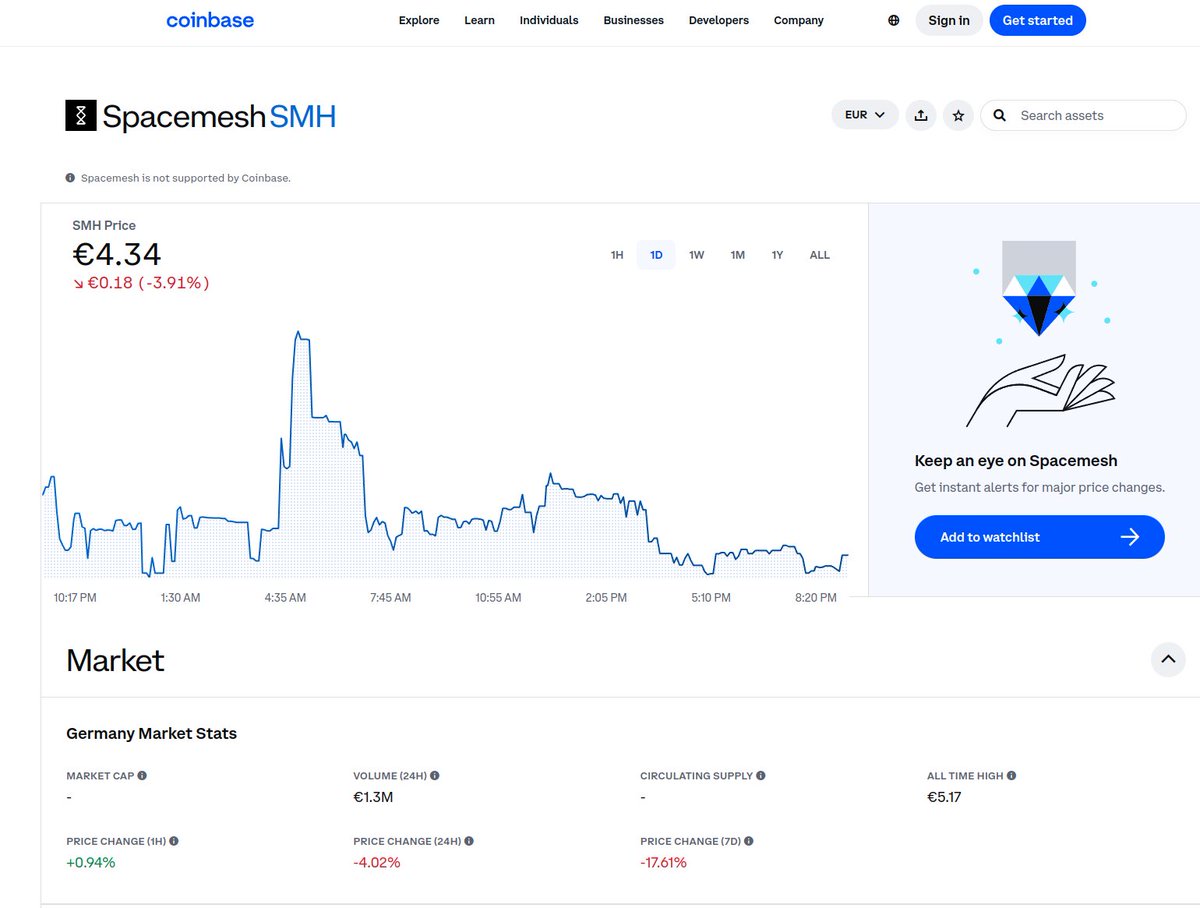Click the €4.34 SMH price
Image resolution: width=1200 pixels, height=908 pixels.
tap(117, 254)
